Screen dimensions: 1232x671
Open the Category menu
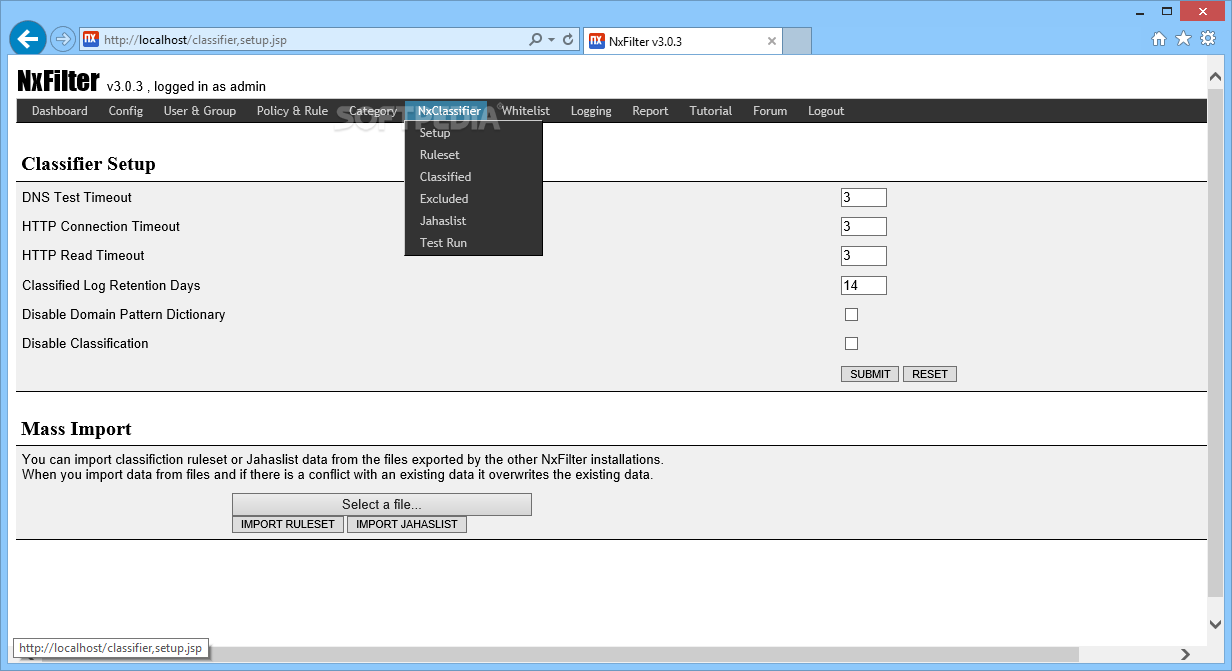373,111
